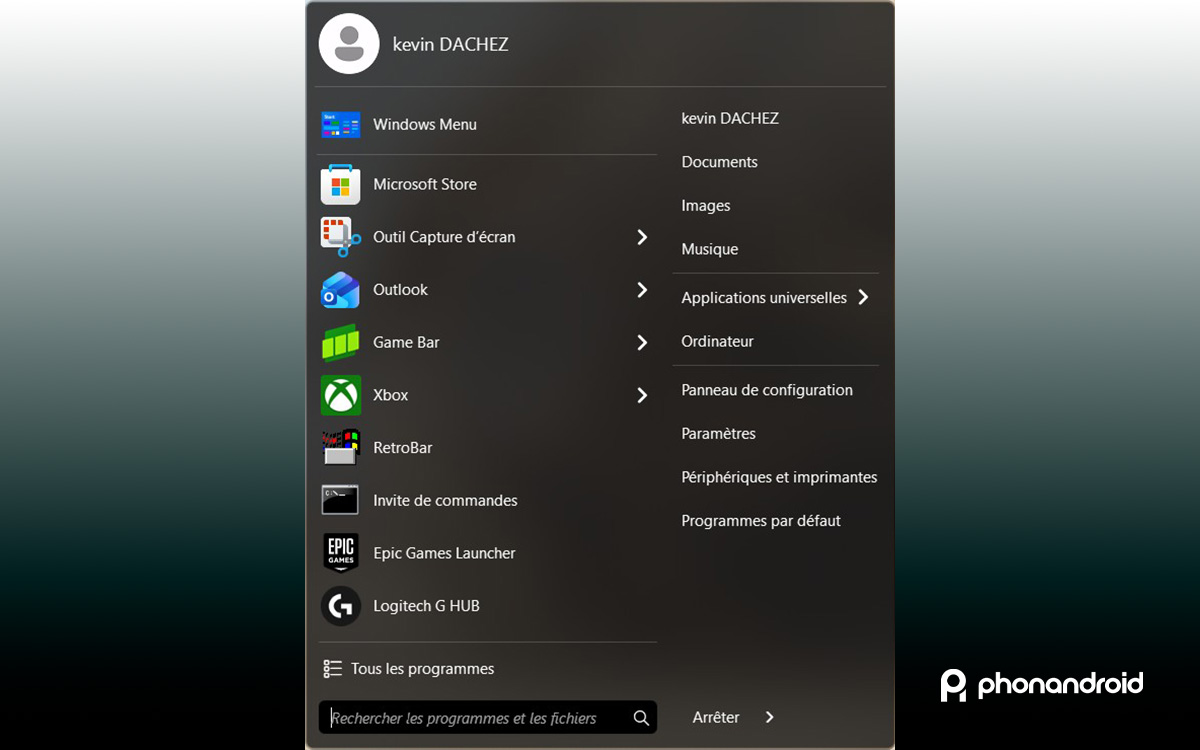Open Panneau de configuration
The image size is (1200, 750).
767,390
